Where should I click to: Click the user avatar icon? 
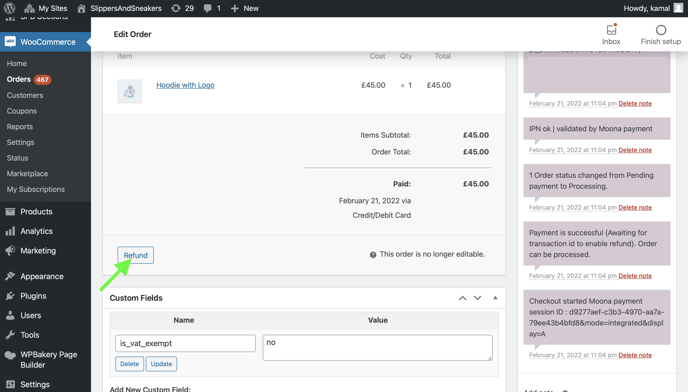[678, 8]
